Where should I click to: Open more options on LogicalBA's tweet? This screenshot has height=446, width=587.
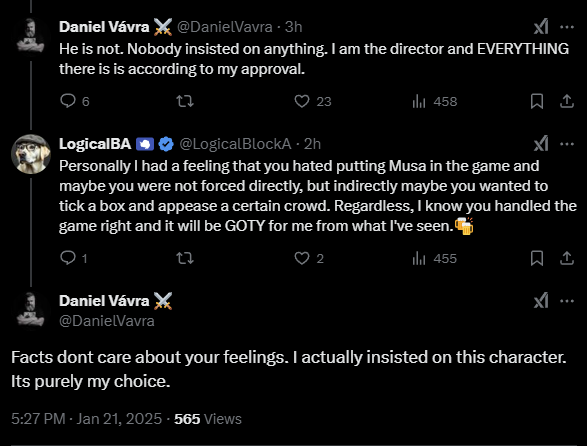[x=567, y=144]
